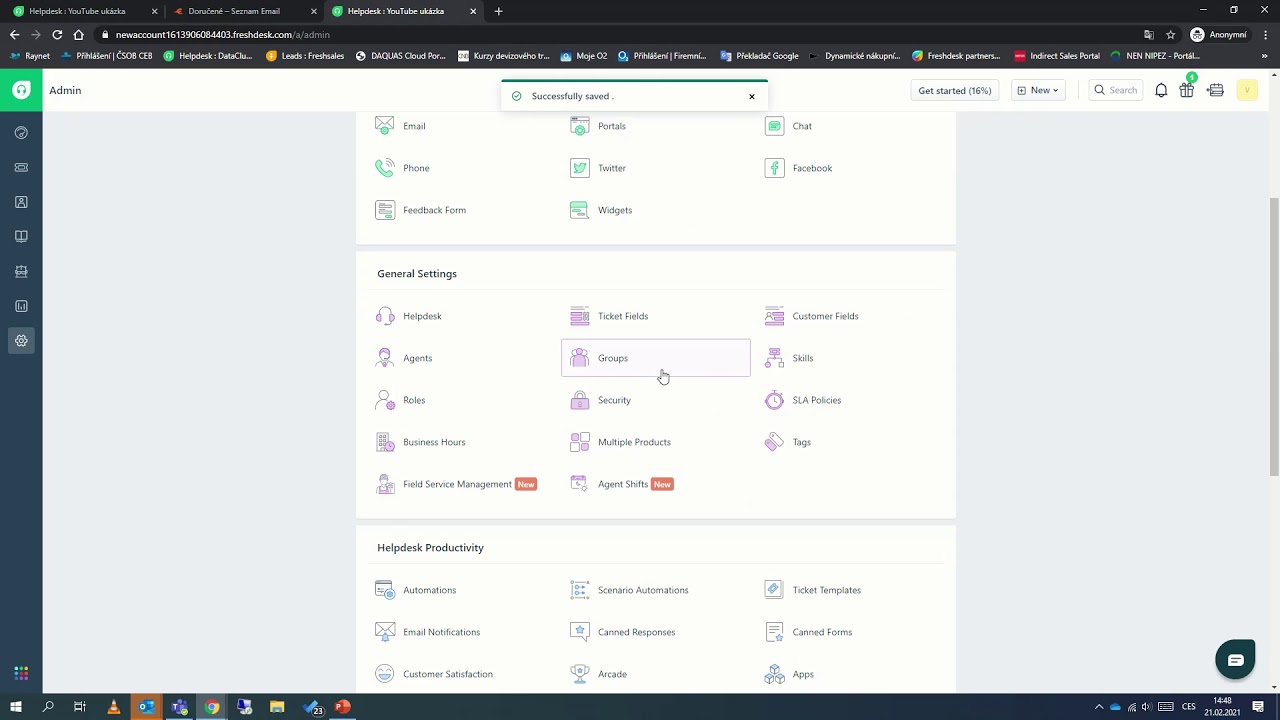Open the Arcade settings
The image size is (1280, 720).
[599, 674]
